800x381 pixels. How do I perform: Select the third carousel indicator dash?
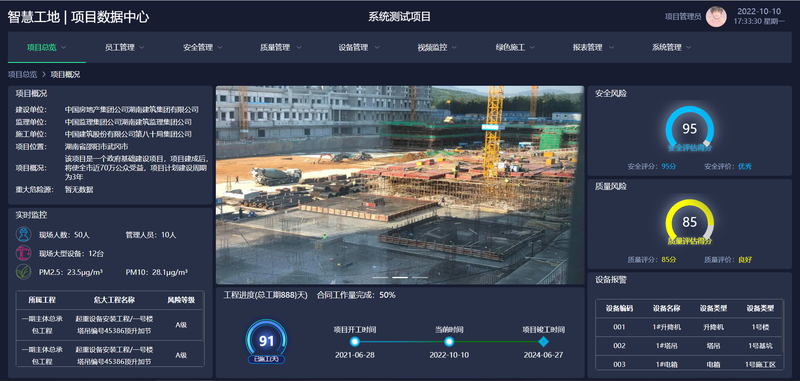click(419, 277)
